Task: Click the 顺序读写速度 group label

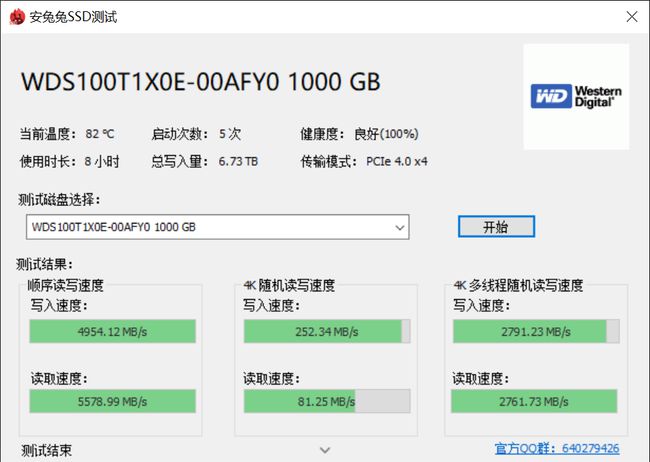Action: point(65,285)
